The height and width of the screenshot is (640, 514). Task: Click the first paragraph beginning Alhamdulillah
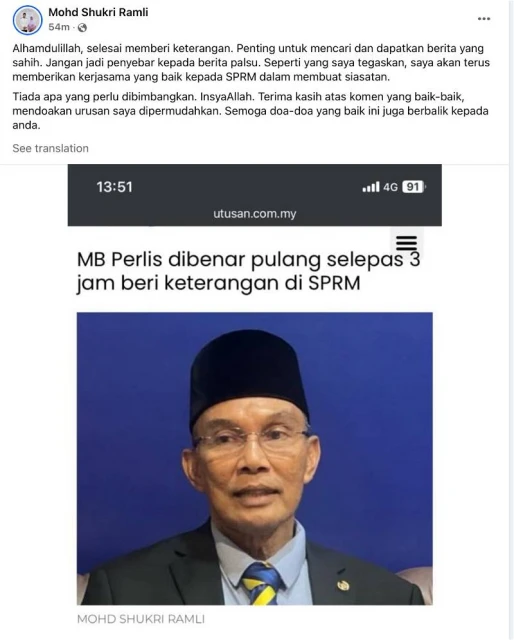(x=251, y=62)
